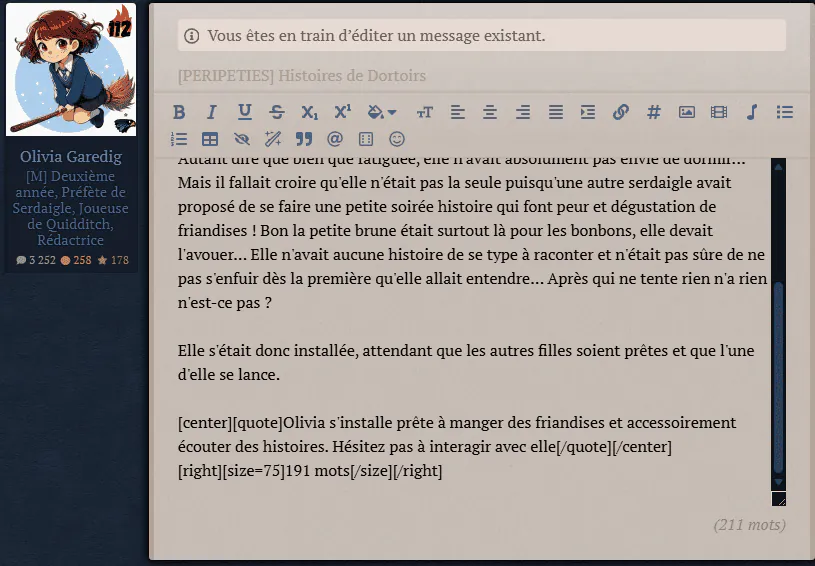Add hidden spoiler text with crossed-eye icon
Screen dimensions: 815x566
(242, 139)
